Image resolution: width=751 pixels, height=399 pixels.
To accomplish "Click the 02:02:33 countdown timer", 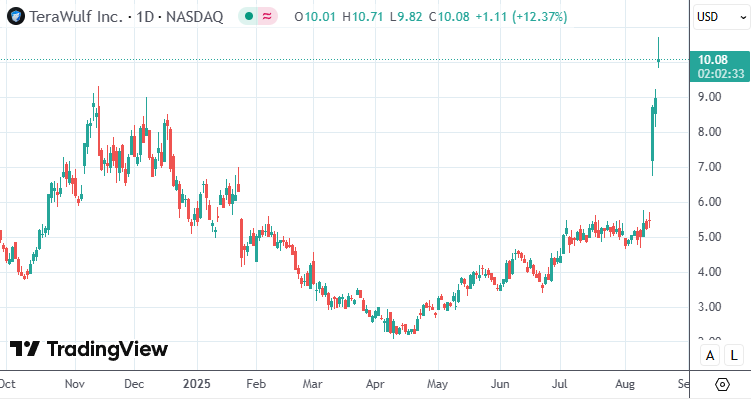I will point(721,74).
